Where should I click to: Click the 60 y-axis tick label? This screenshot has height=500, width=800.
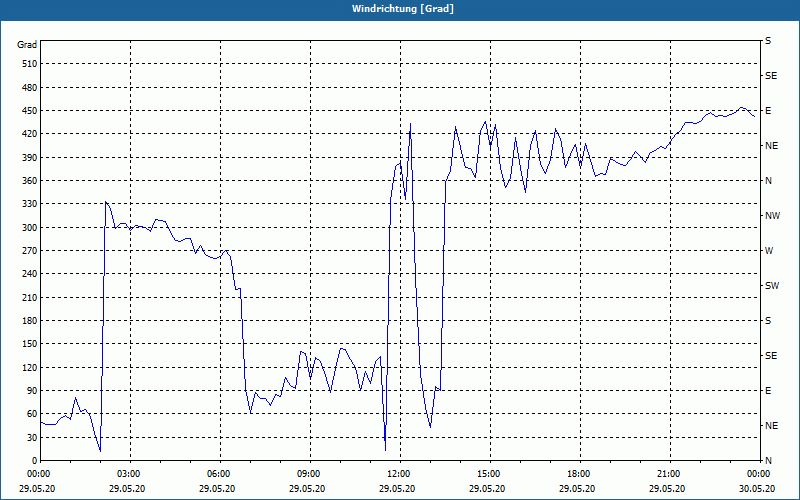tap(32, 414)
